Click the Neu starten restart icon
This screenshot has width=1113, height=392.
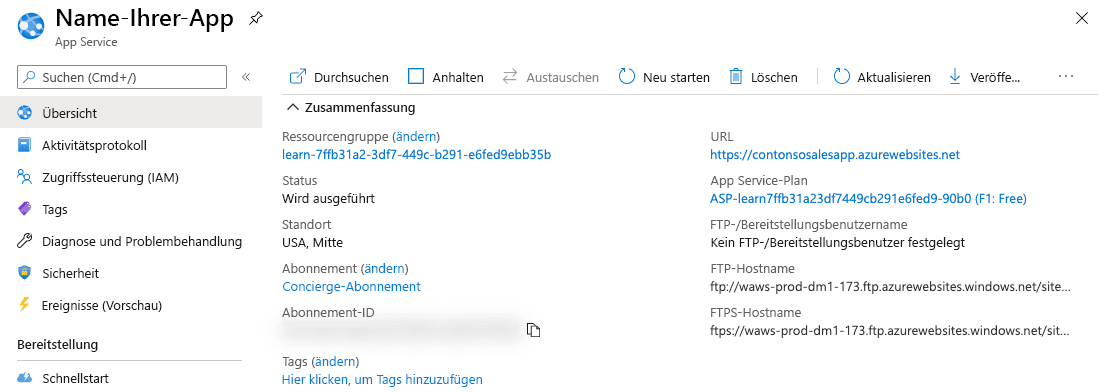pos(627,77)
